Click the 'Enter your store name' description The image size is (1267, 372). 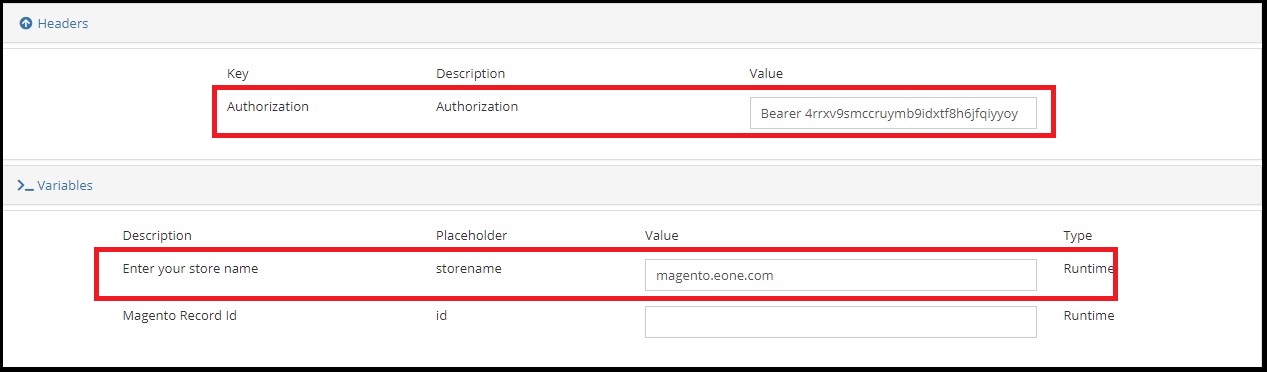tap(190, 268)
